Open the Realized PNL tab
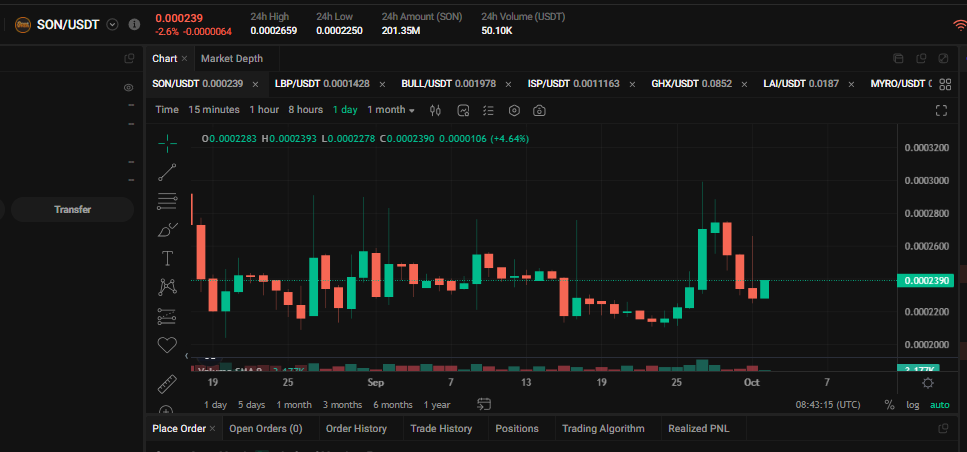 [x=699, y=429]
